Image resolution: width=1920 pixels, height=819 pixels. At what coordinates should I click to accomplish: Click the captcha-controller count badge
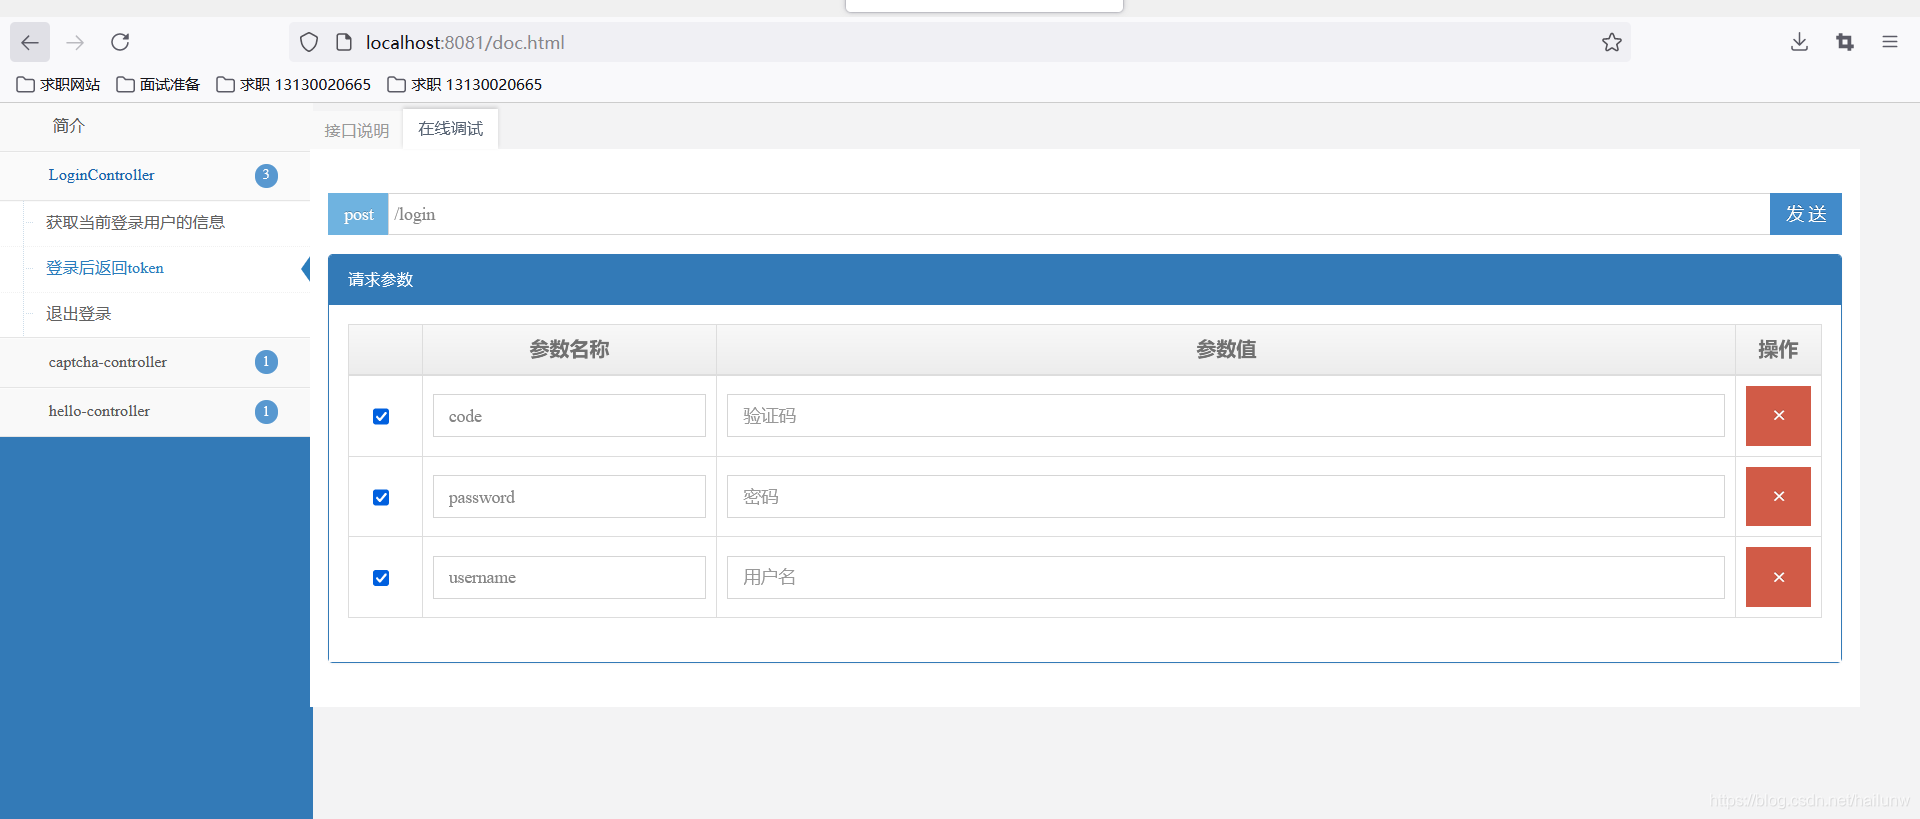pos(266,362)
